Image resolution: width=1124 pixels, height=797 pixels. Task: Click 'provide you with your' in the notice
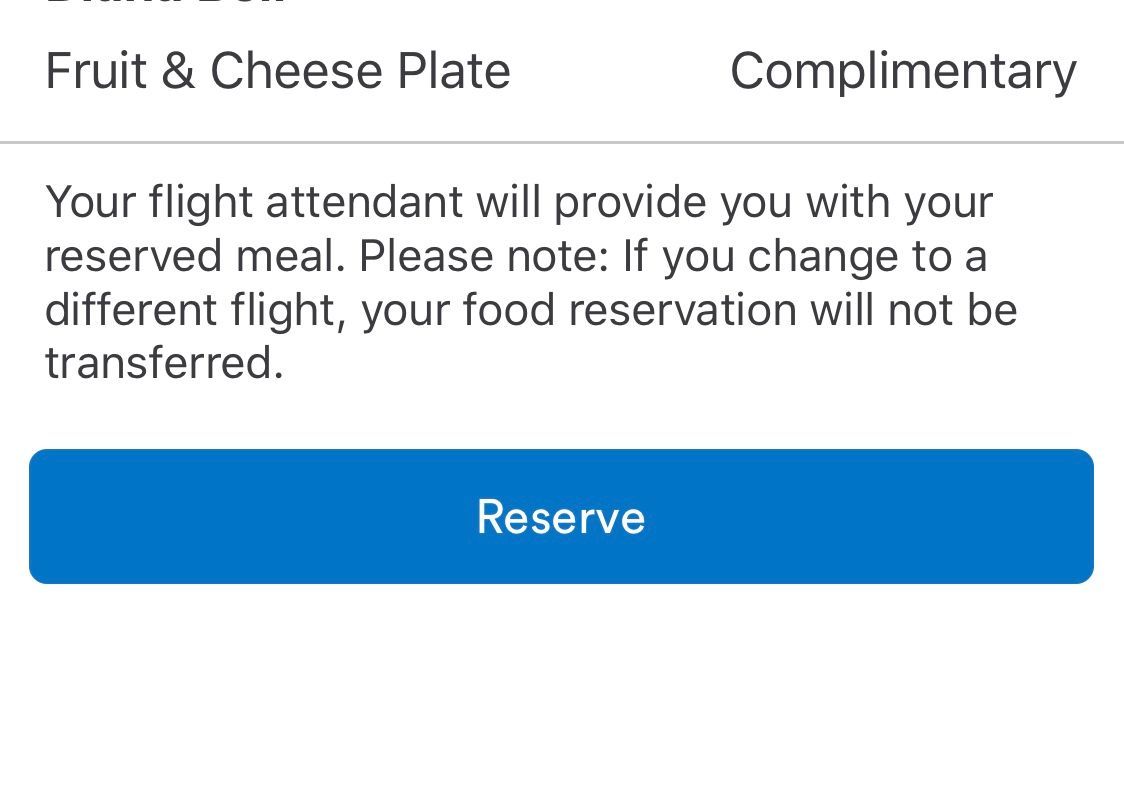(773, 204)
